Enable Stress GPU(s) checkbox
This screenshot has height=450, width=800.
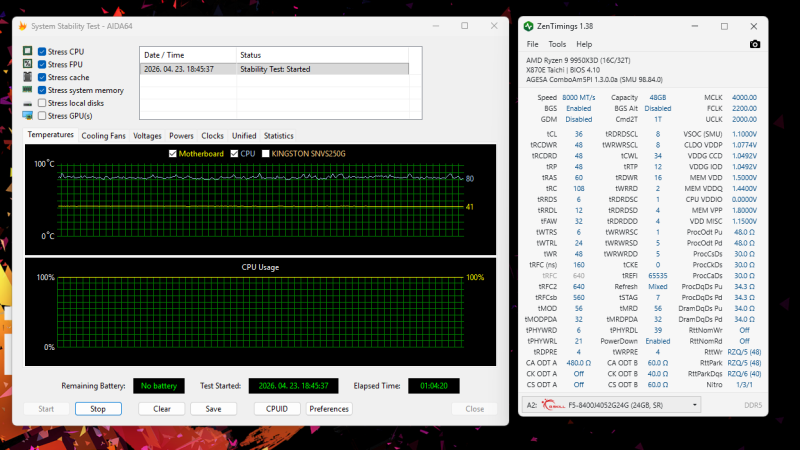point(42,116)
